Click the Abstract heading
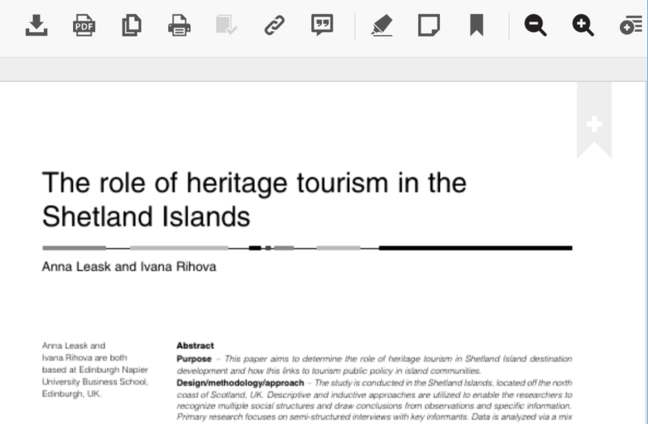 tap(195, 345)
